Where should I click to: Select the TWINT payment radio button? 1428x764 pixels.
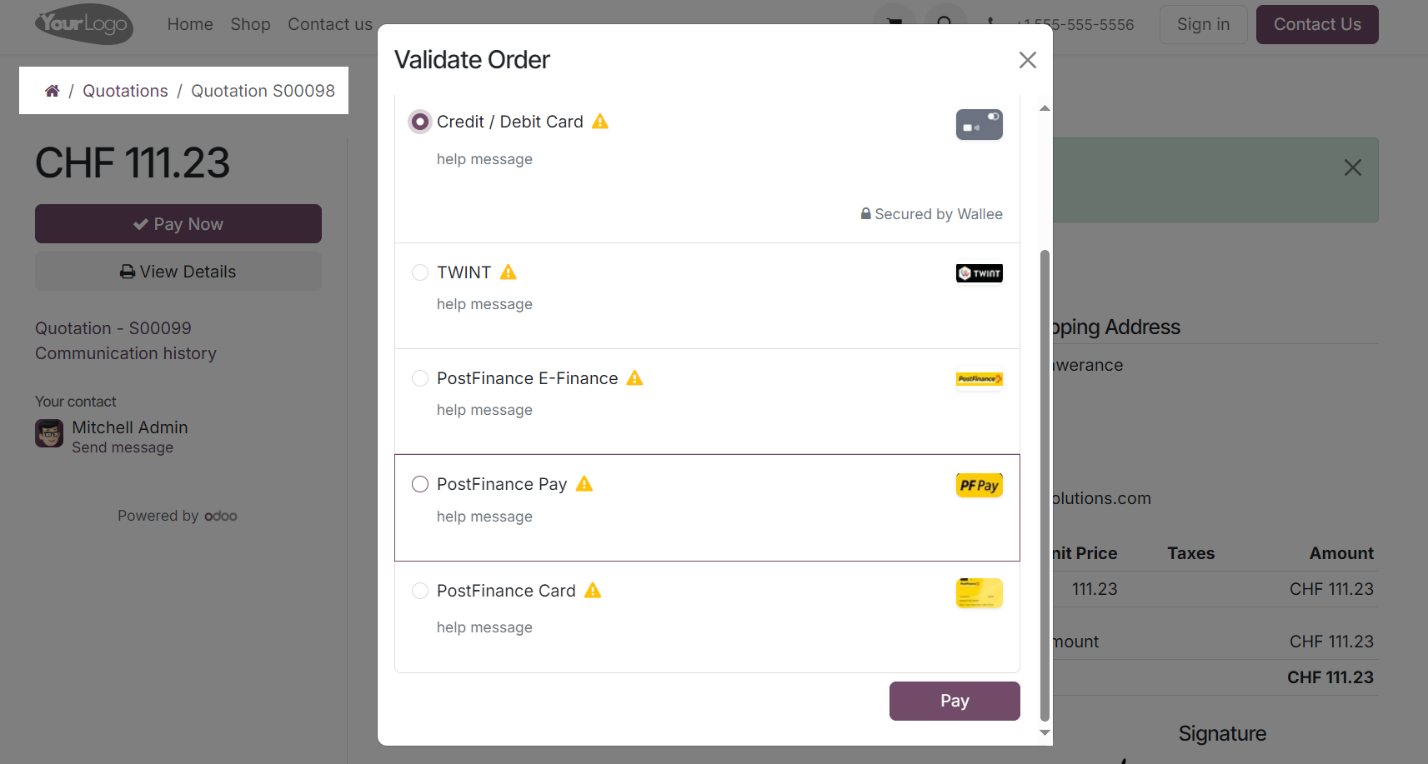[420, 272]
